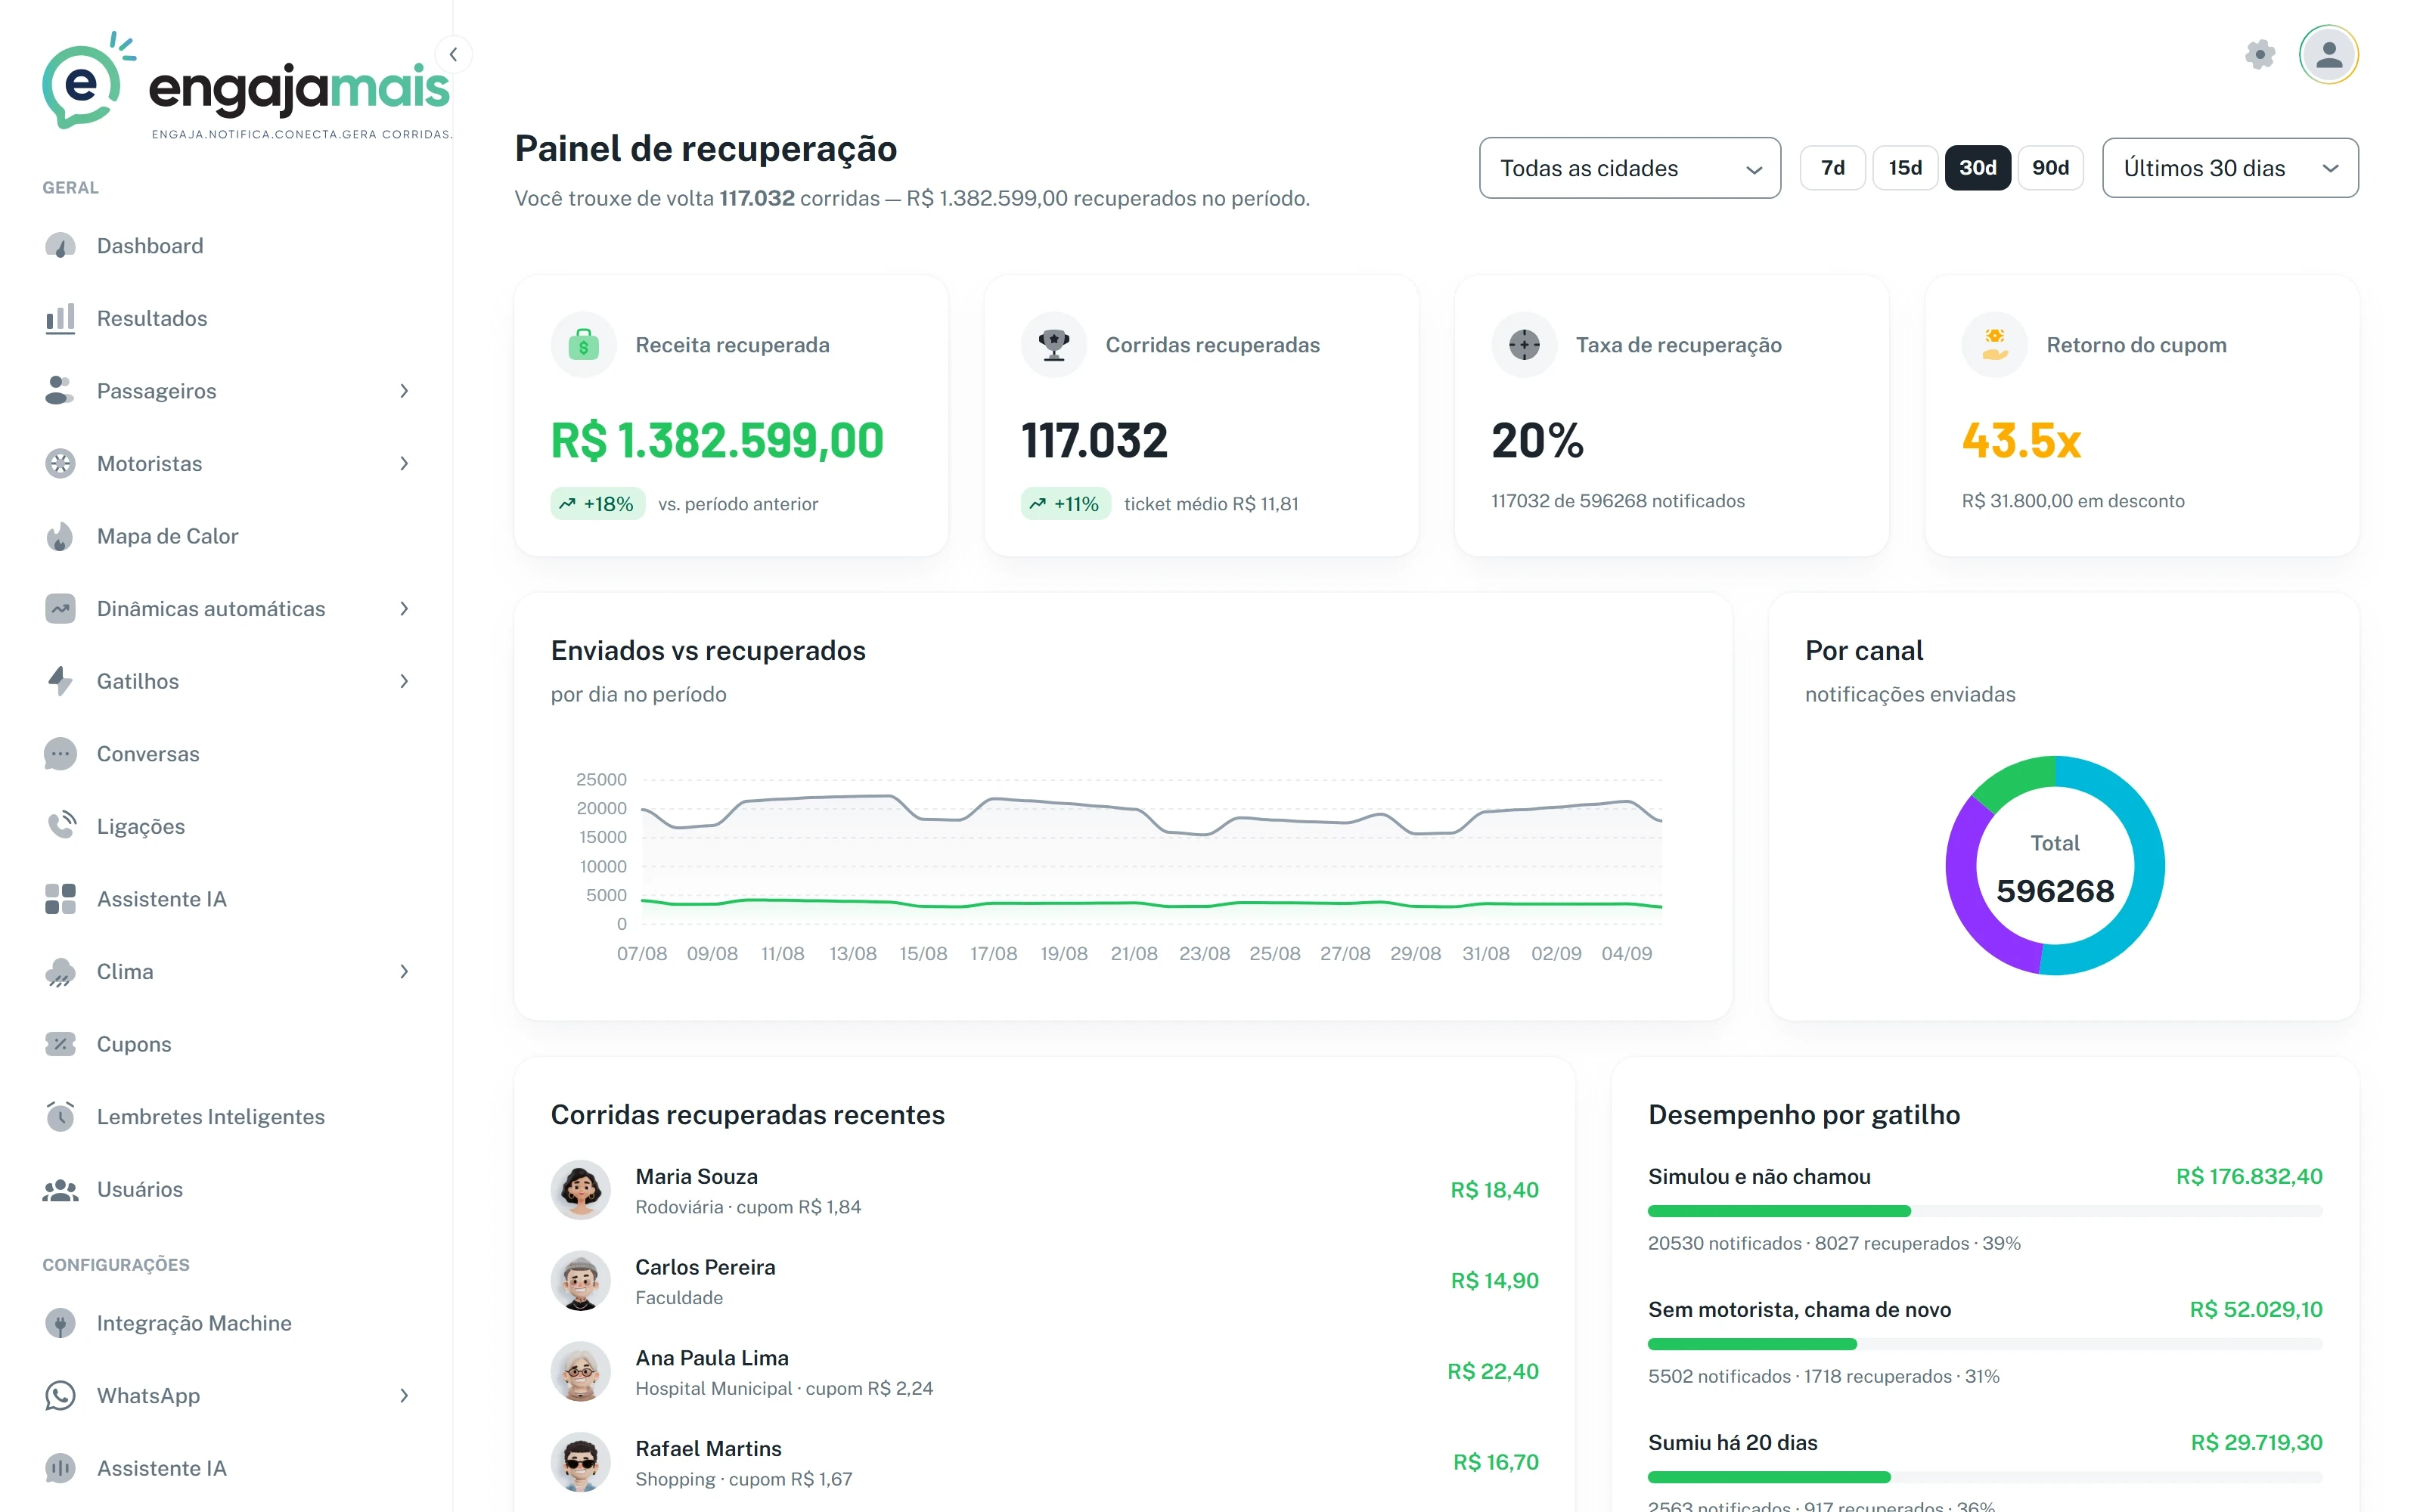
Task: Open the user profile avatar
Action: (x=2328, y=54)
